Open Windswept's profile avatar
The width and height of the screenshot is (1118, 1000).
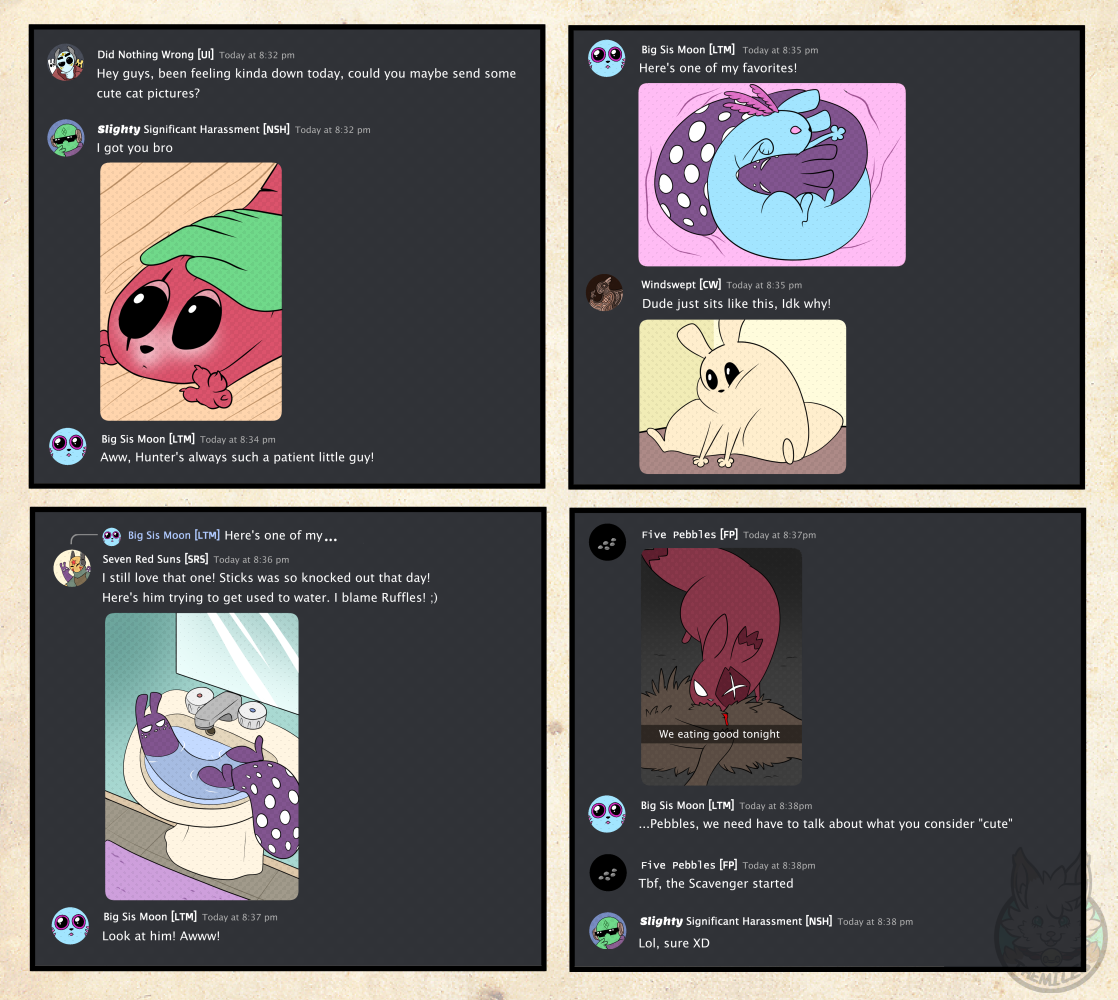[605, 293]
